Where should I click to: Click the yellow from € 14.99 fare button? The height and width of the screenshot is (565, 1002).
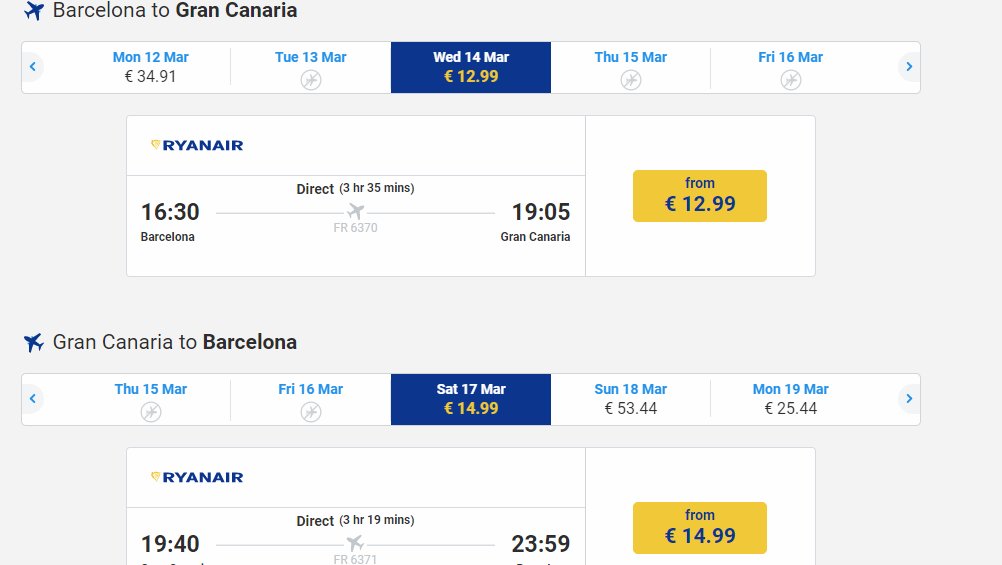[699, 528]
